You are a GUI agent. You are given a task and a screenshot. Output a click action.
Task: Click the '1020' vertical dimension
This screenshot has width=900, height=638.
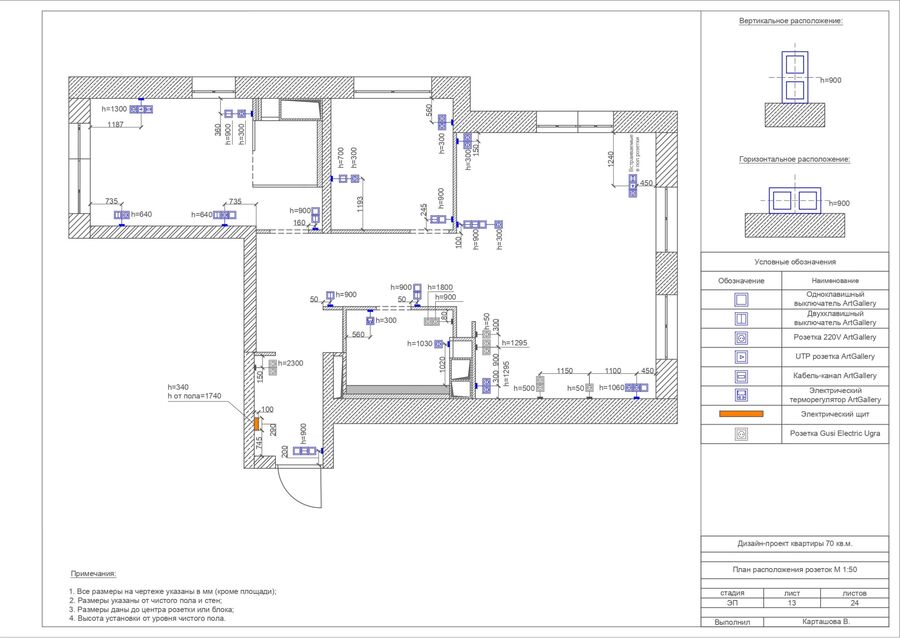pos(442,365)
